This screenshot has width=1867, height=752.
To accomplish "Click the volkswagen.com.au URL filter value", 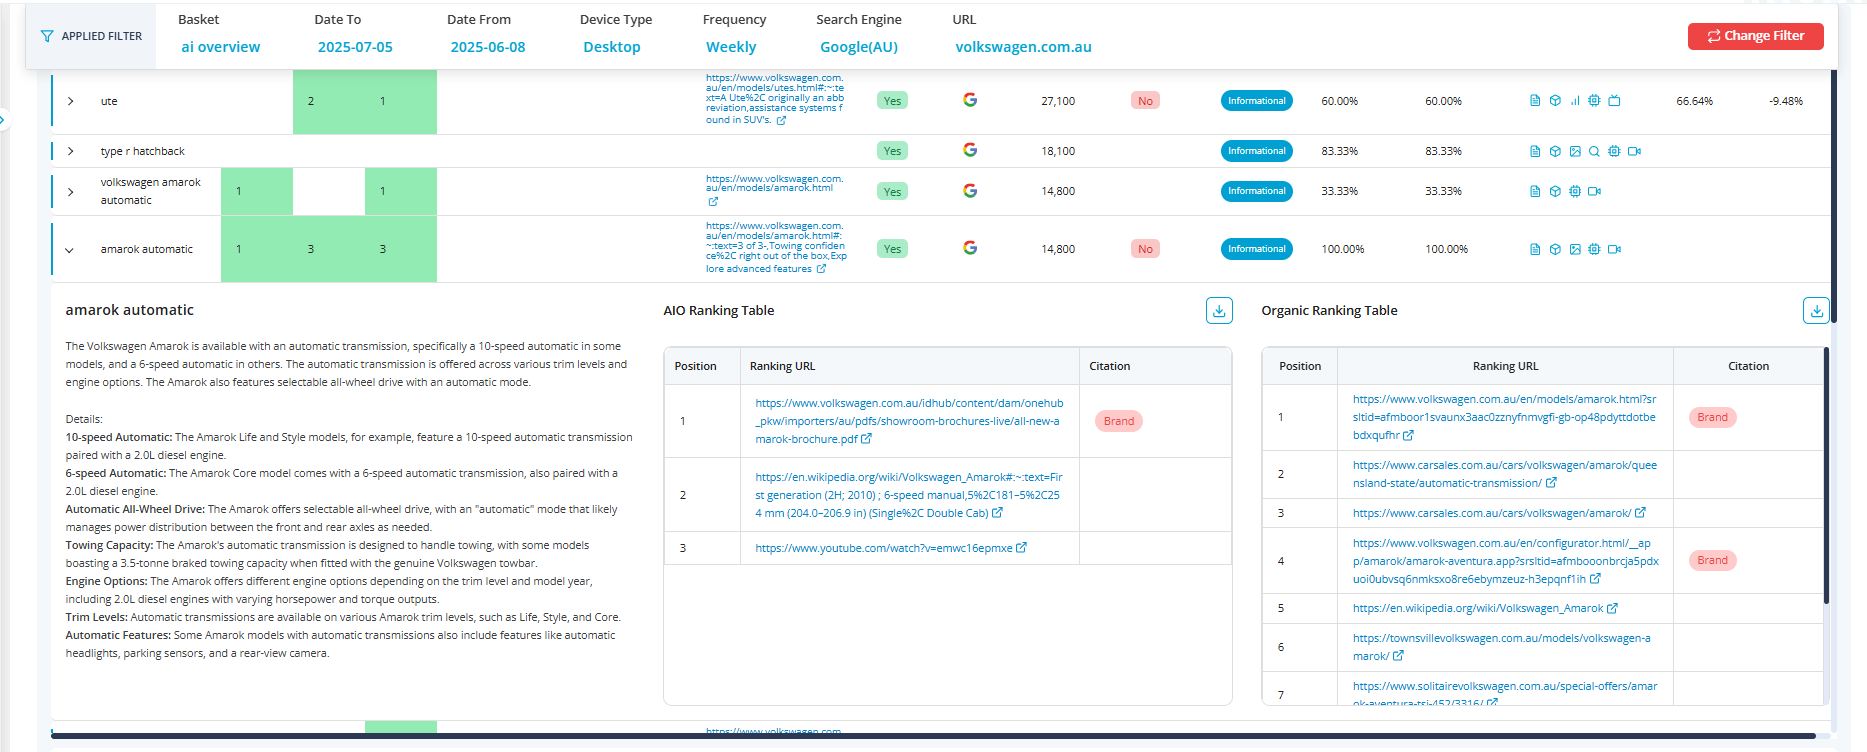I will (x=1024, y=47).
